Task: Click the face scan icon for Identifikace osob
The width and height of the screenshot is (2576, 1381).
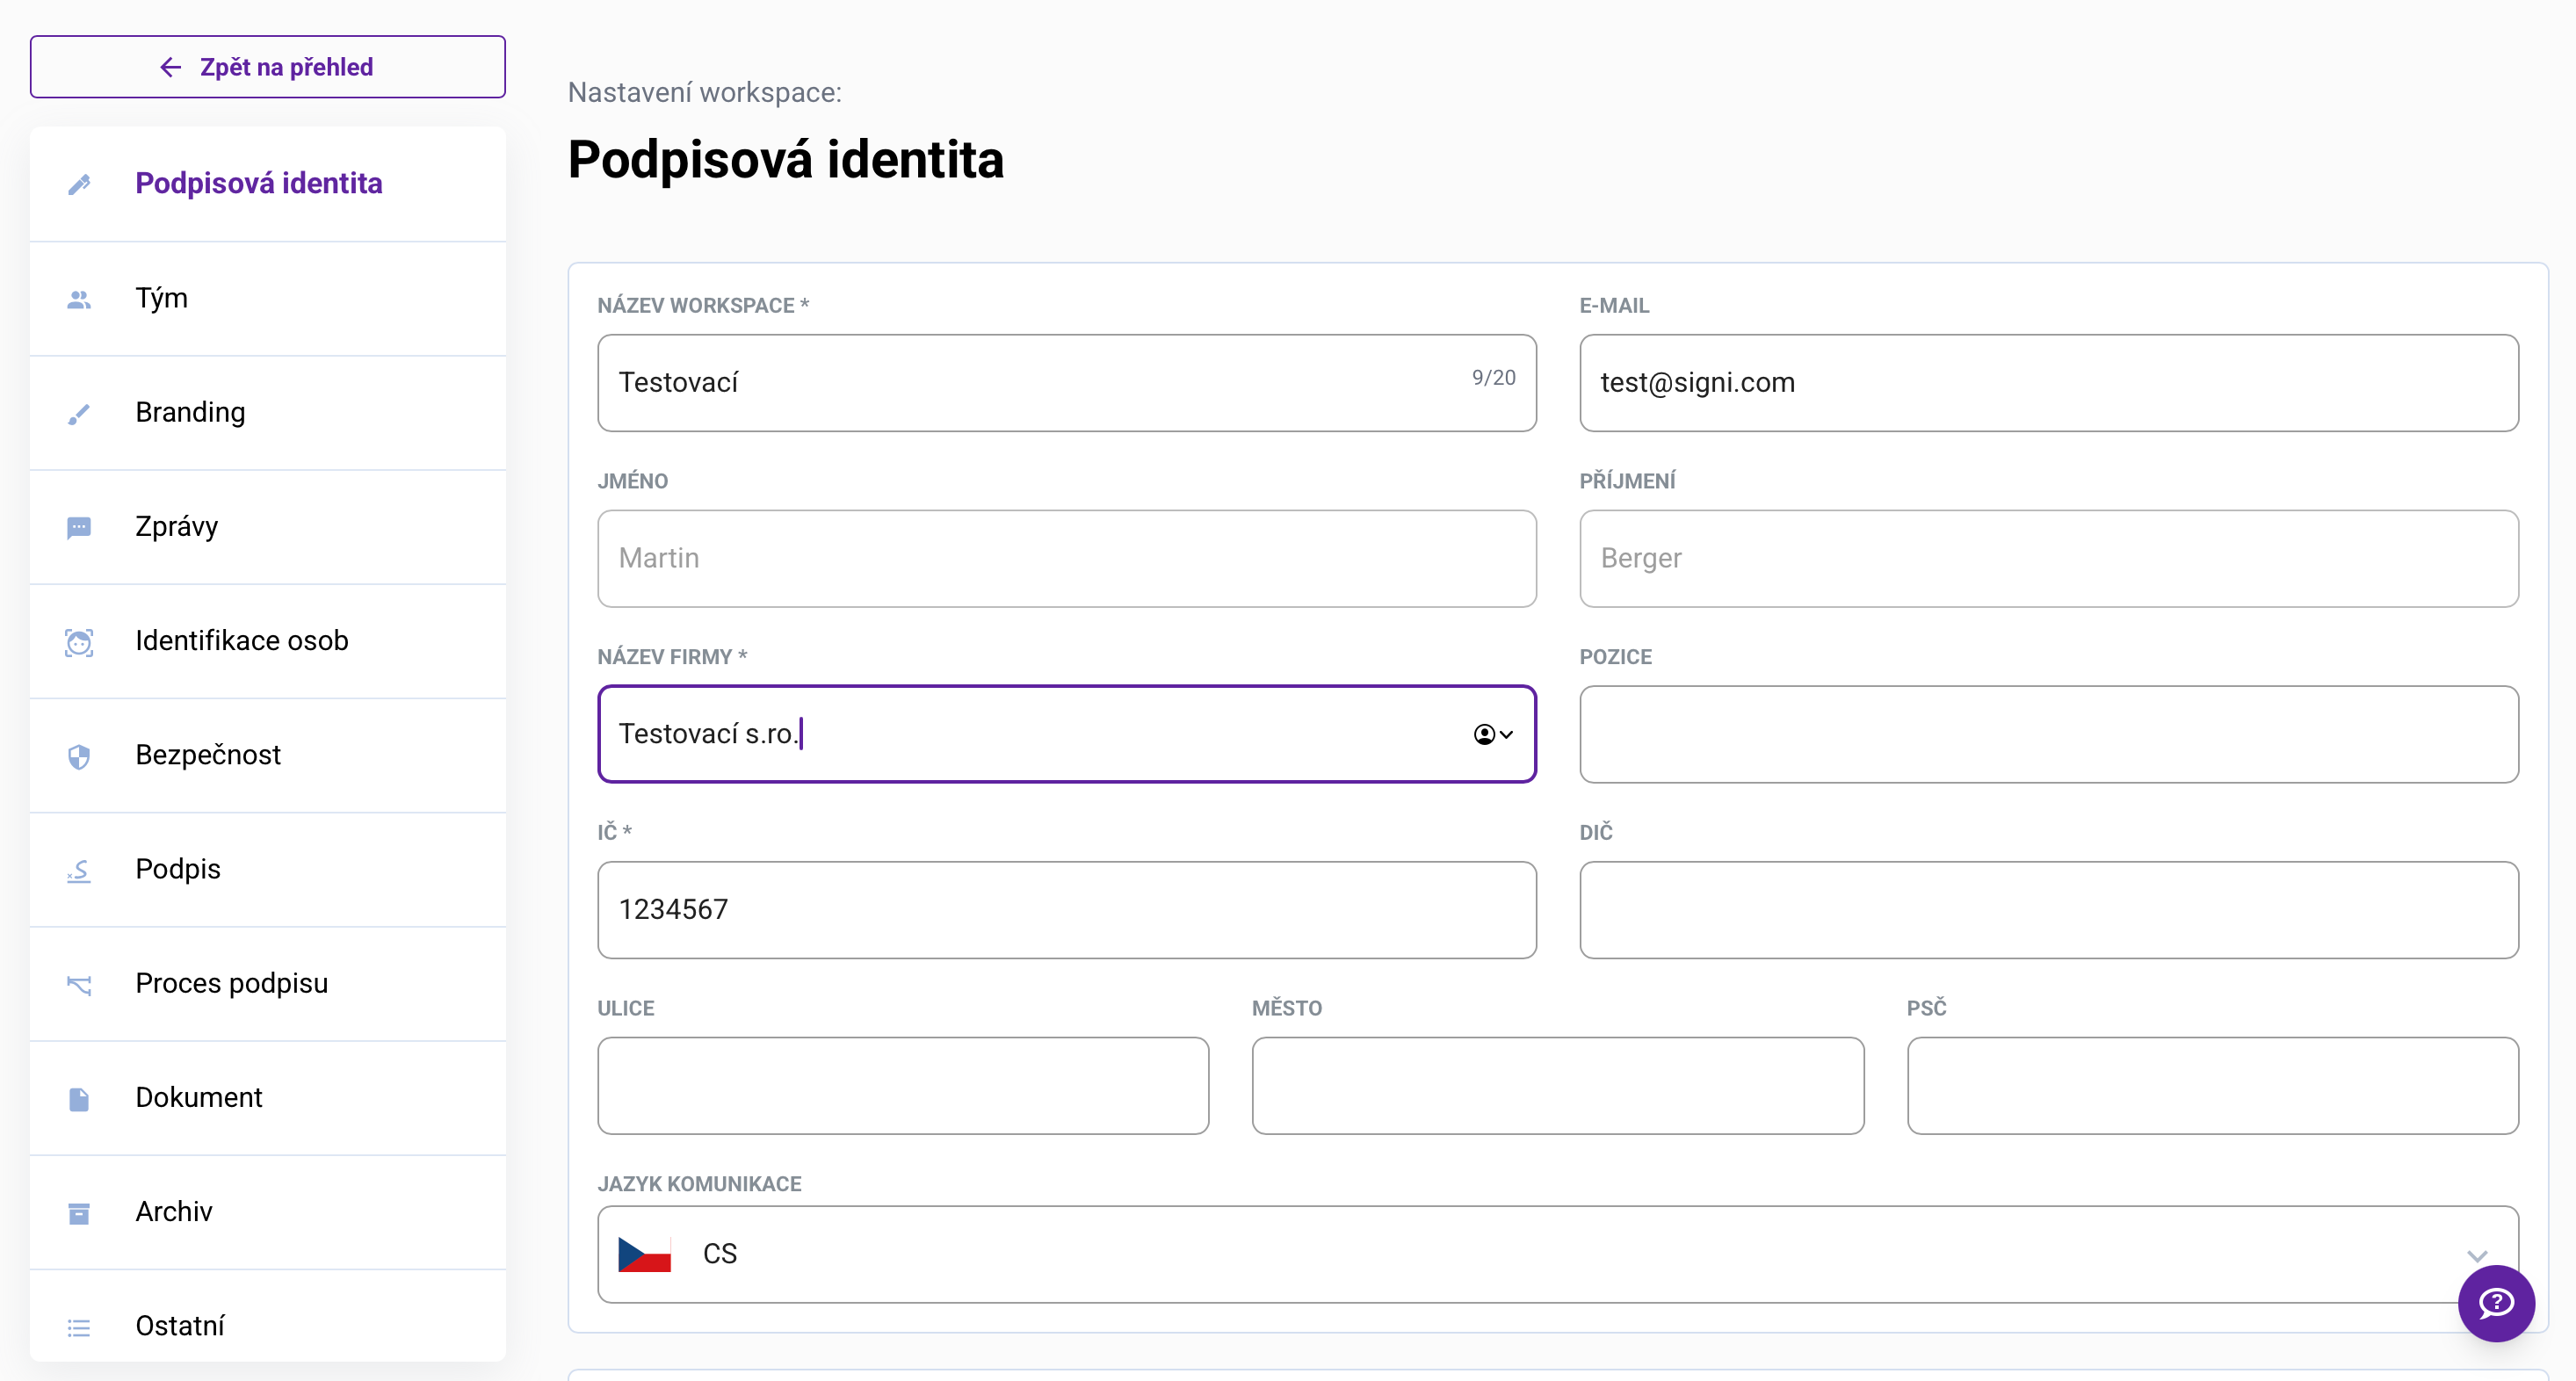Action: pos(79,642)
